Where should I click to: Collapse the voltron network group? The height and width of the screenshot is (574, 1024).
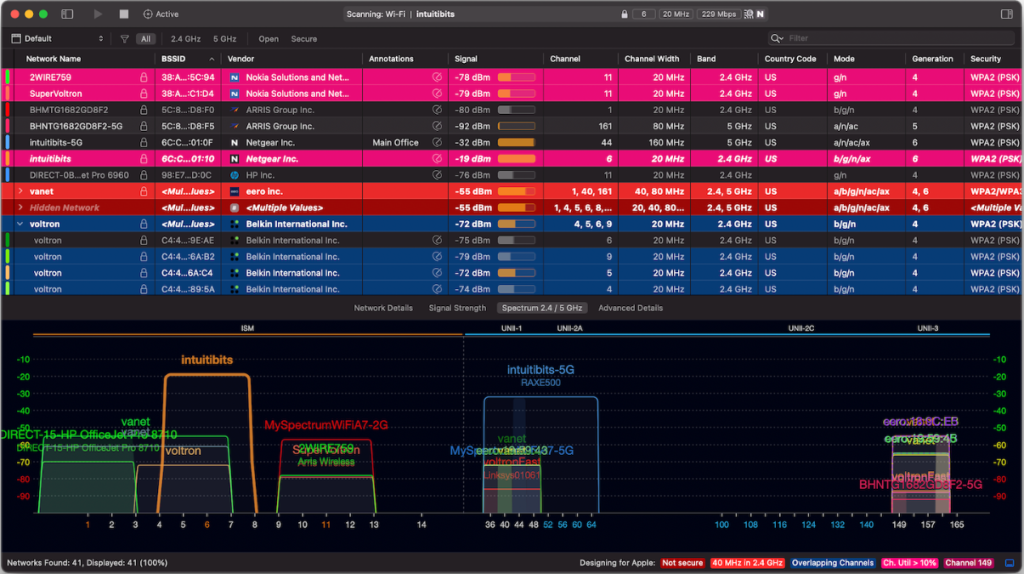[x=20, y=224]
